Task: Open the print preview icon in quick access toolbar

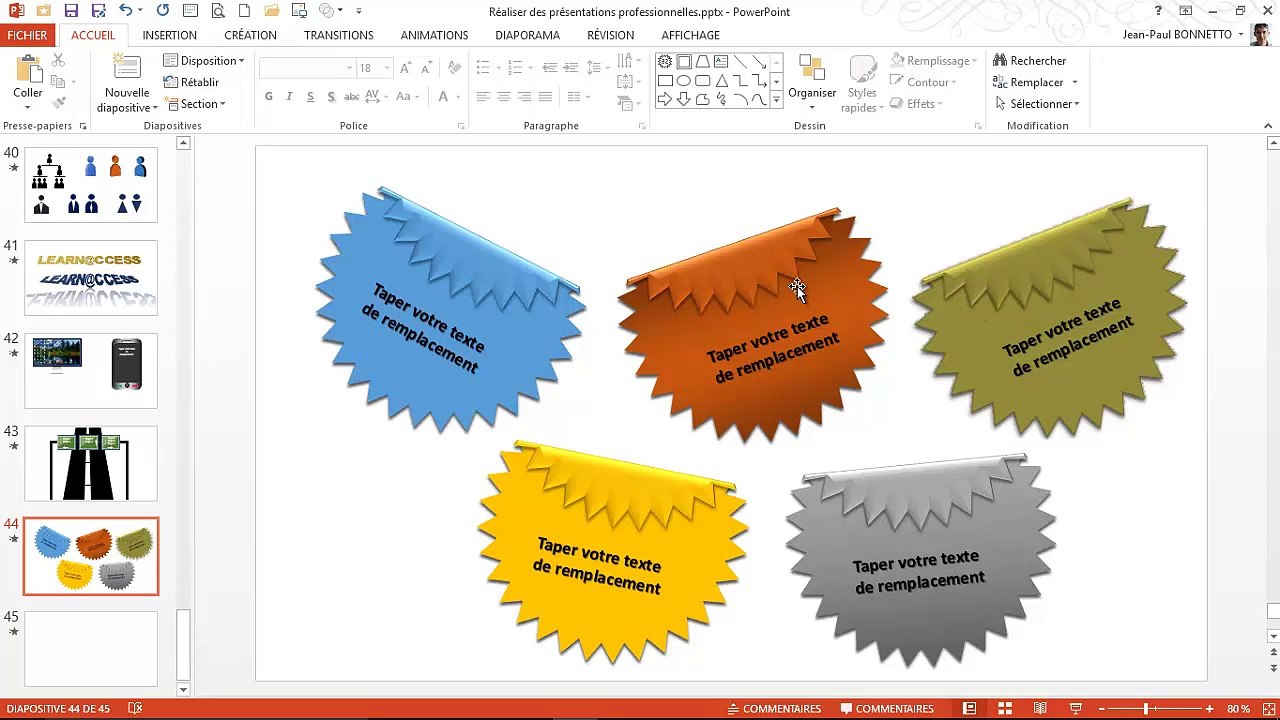Action: pyautogui.click(x=217, y=11)
